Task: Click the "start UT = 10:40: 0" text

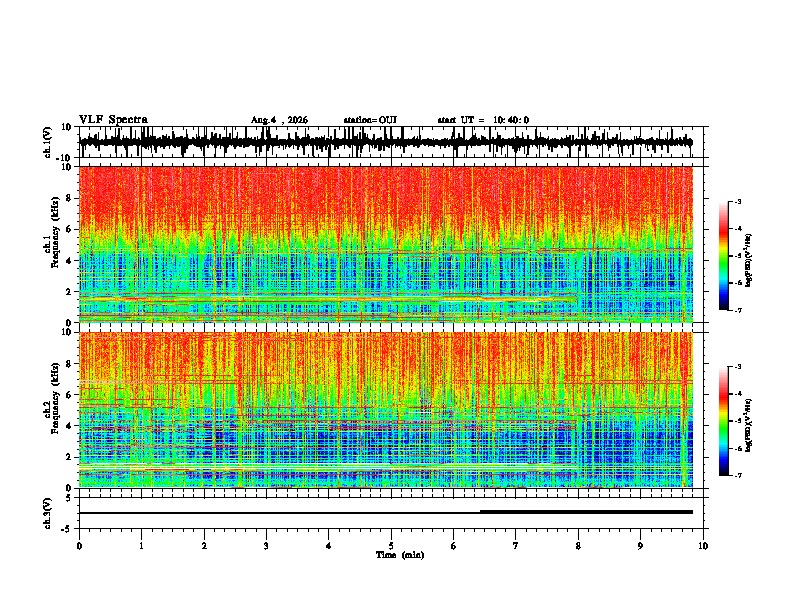Action: pos(483,120)
